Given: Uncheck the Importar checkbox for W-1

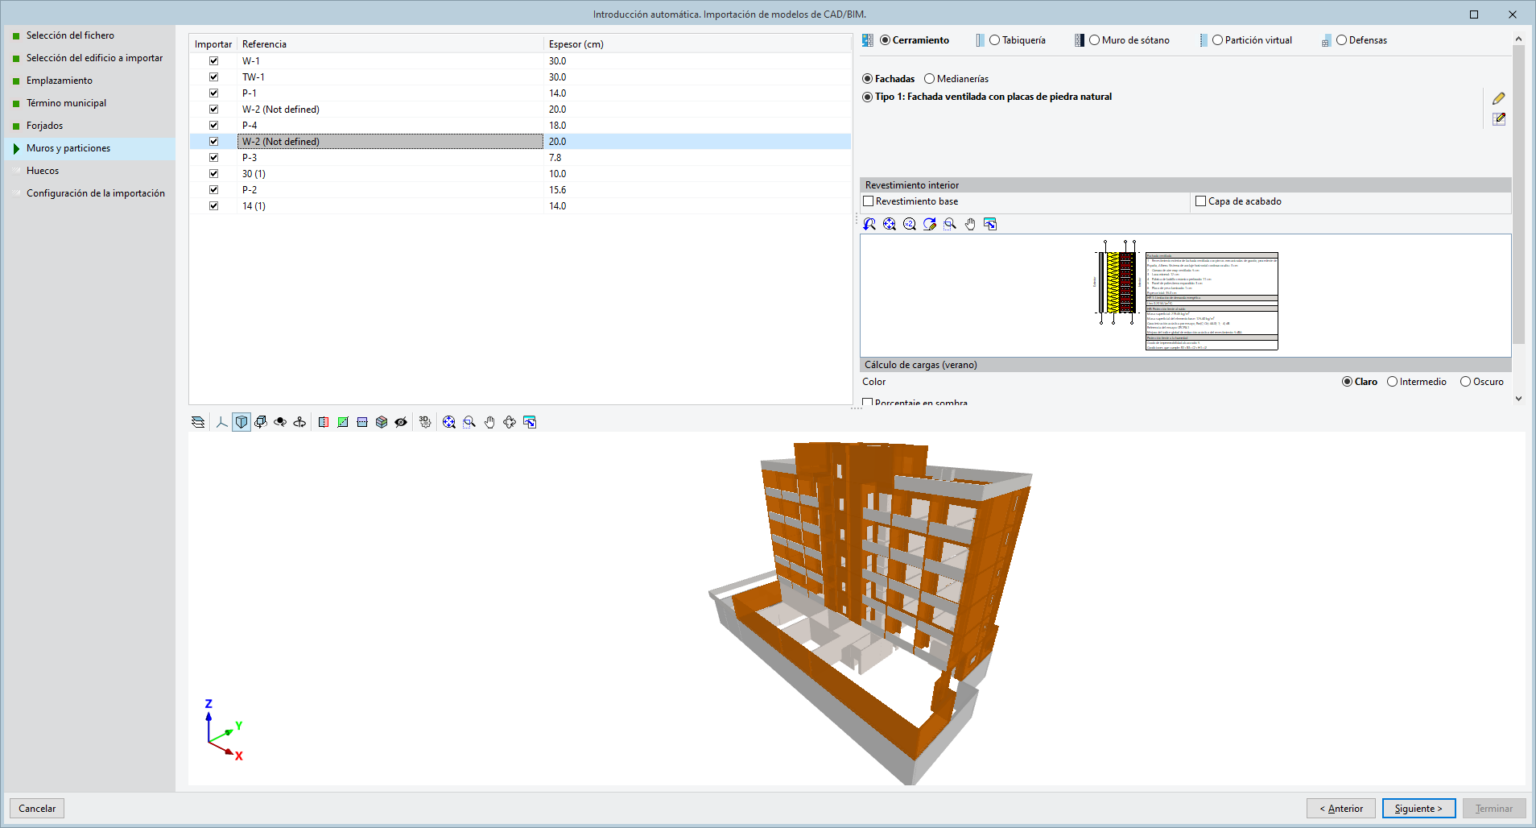Looking at the screenshot, I should pyautogui.click(x=213, y=60).
